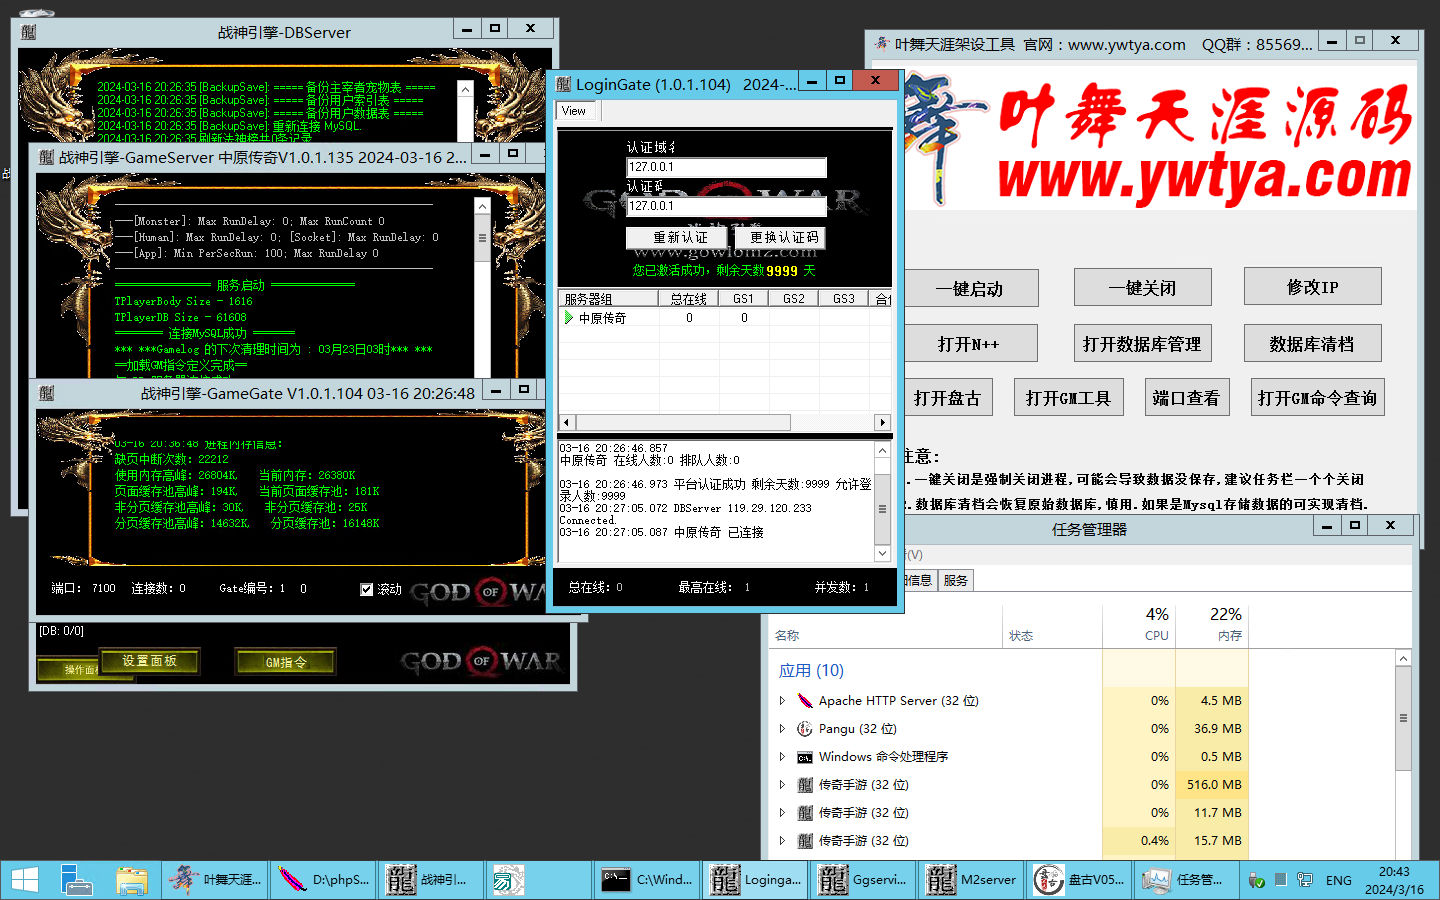Open the Windows Start menu
1440x900 pixels.
[x=25, y=880]
